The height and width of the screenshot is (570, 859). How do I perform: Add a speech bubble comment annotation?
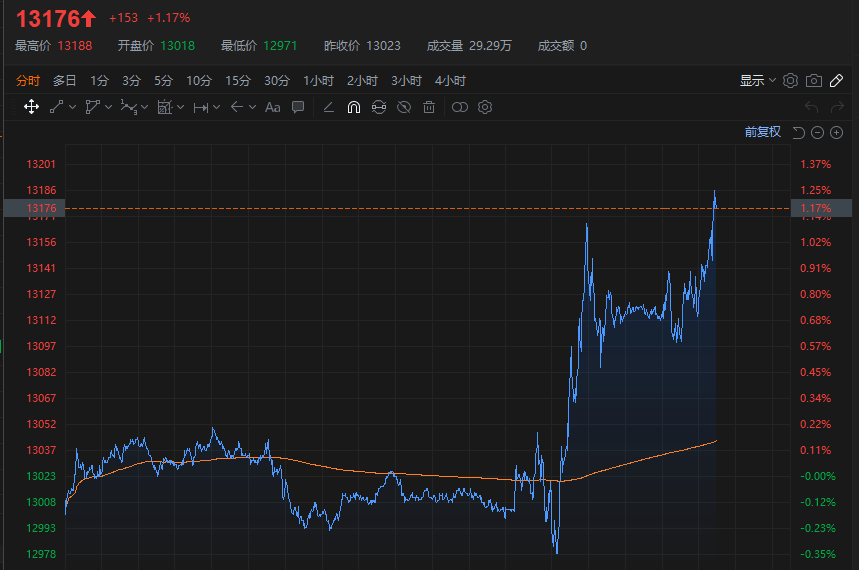coord(298,107)
